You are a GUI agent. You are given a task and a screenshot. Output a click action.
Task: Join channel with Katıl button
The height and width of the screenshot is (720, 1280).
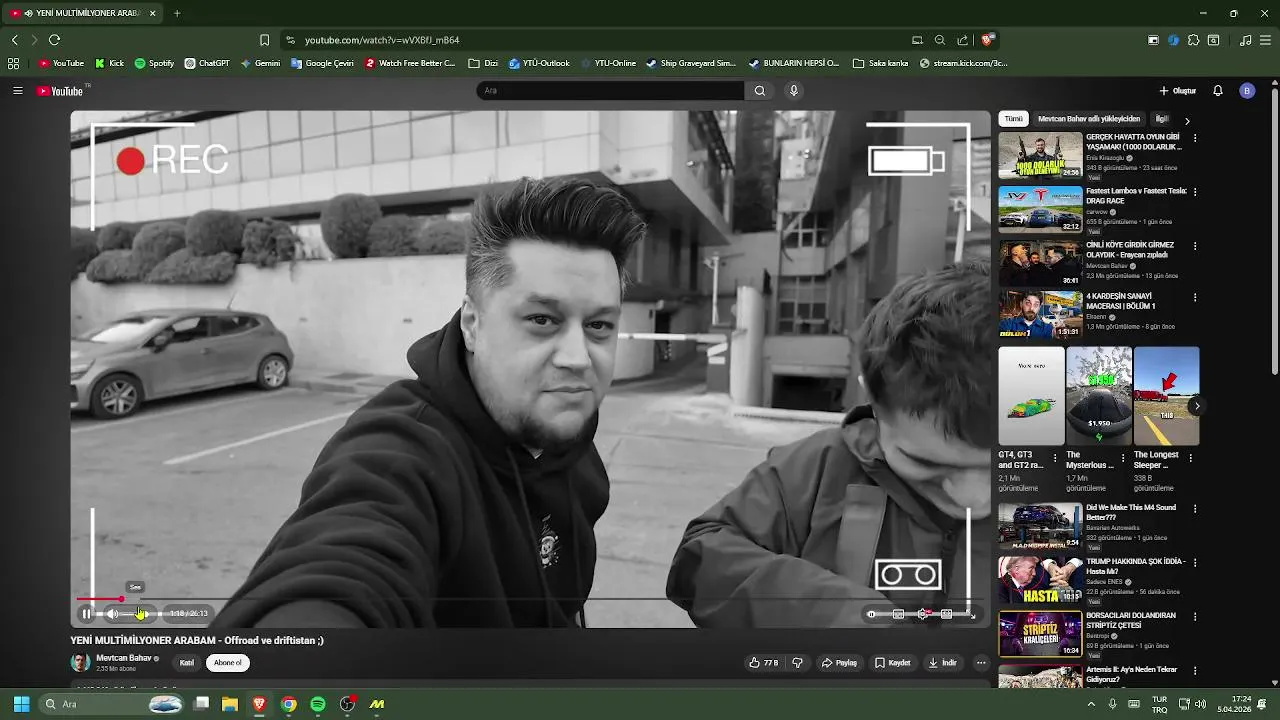[x=186, y=663]
